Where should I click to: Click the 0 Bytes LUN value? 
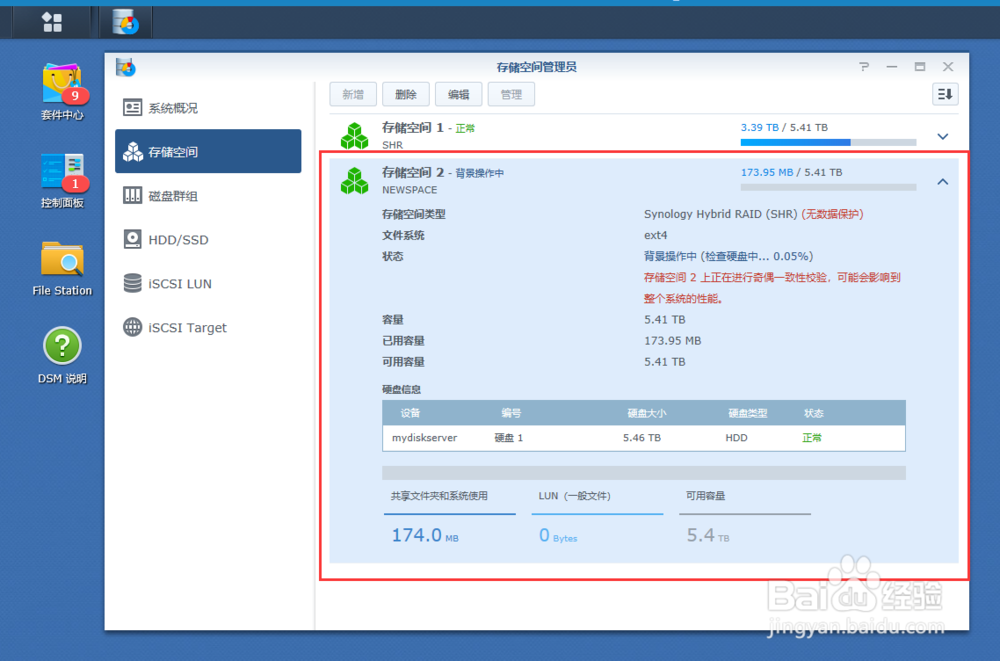coord(558,535)
